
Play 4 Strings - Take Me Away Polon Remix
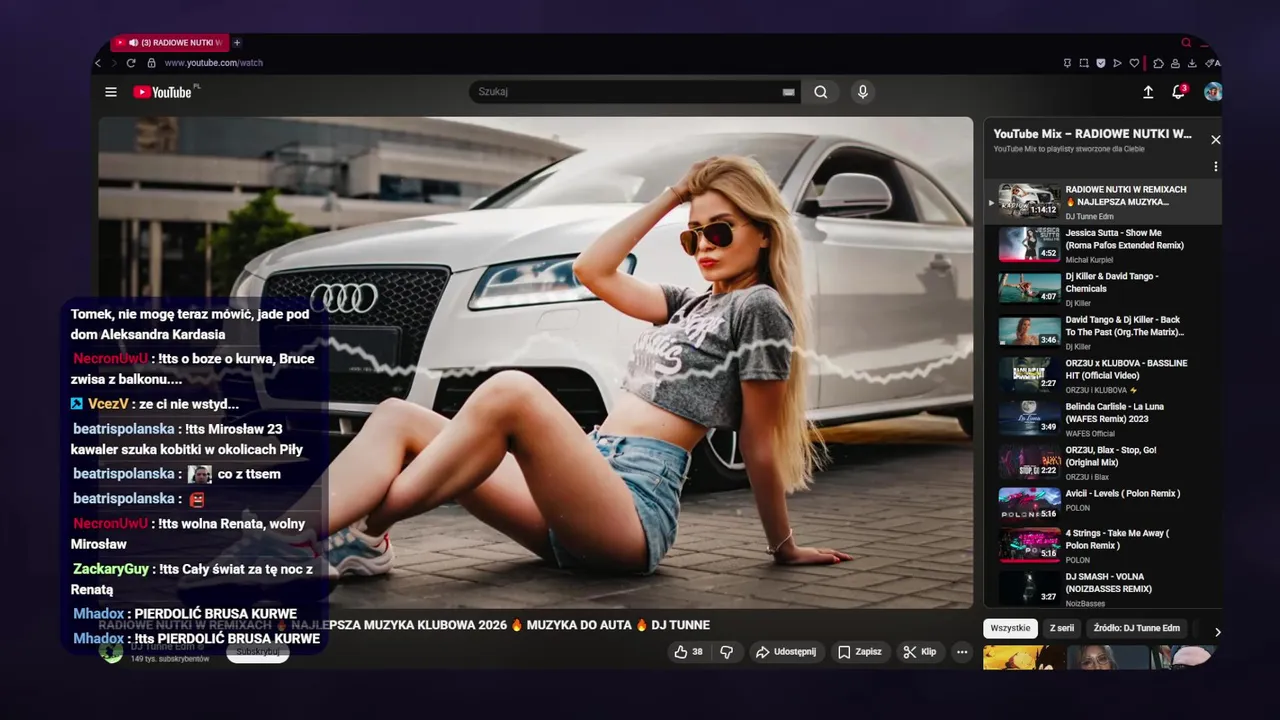1103,546
